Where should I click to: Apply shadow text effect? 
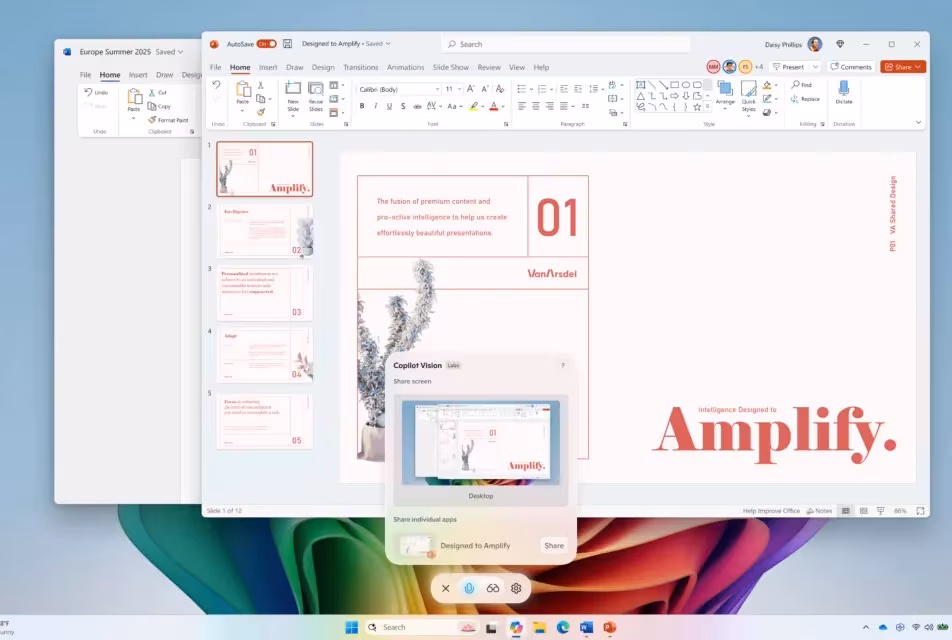pos(403,106)
